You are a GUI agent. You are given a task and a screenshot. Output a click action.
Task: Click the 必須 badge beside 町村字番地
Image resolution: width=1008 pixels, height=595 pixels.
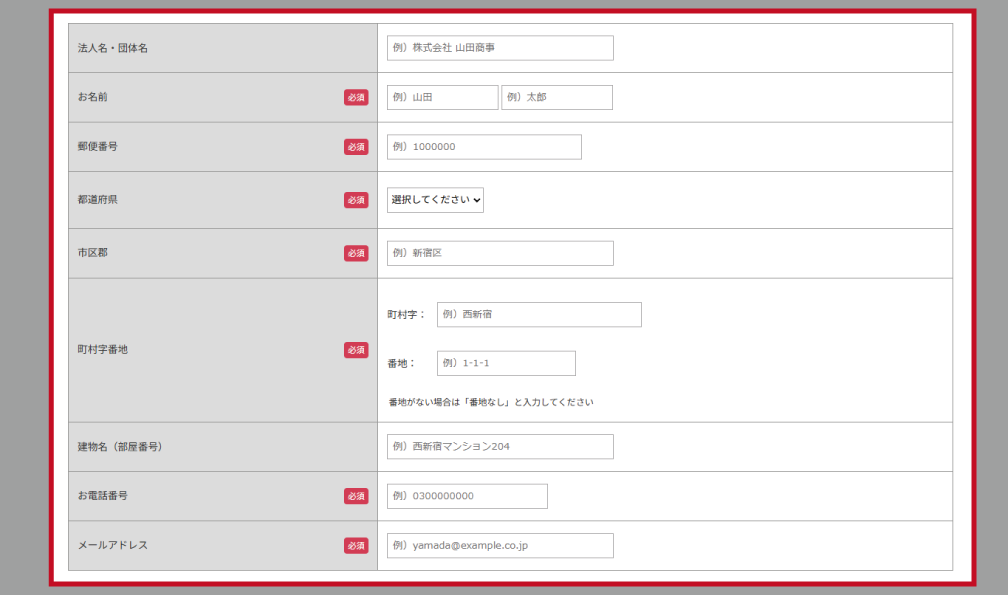coord(356,350)
